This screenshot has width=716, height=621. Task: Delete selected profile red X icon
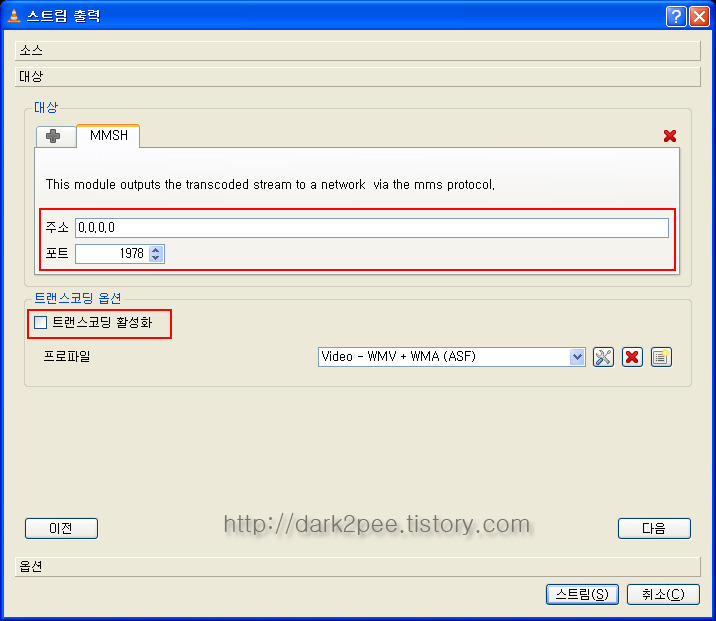632,357
